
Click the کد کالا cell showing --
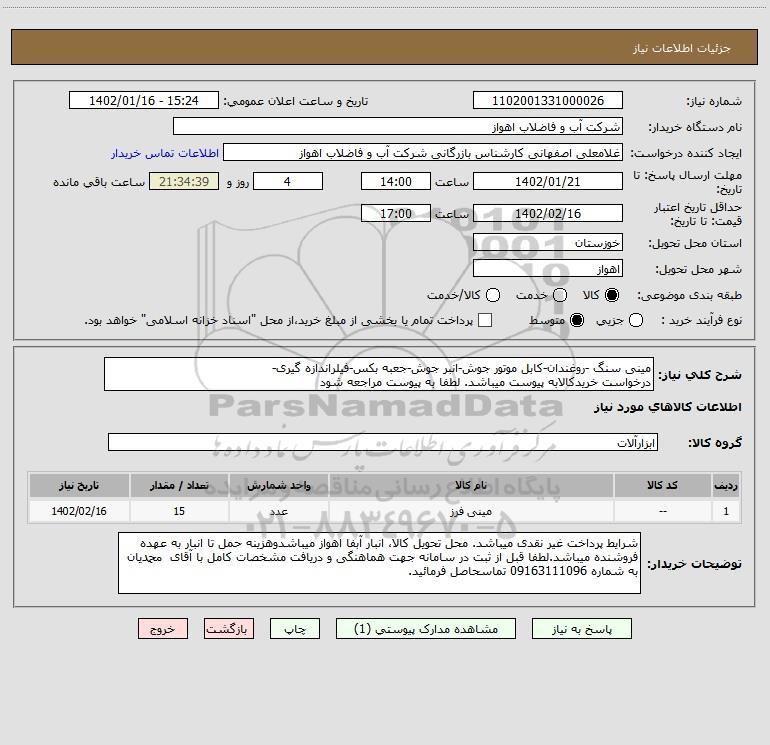[662, 511]
